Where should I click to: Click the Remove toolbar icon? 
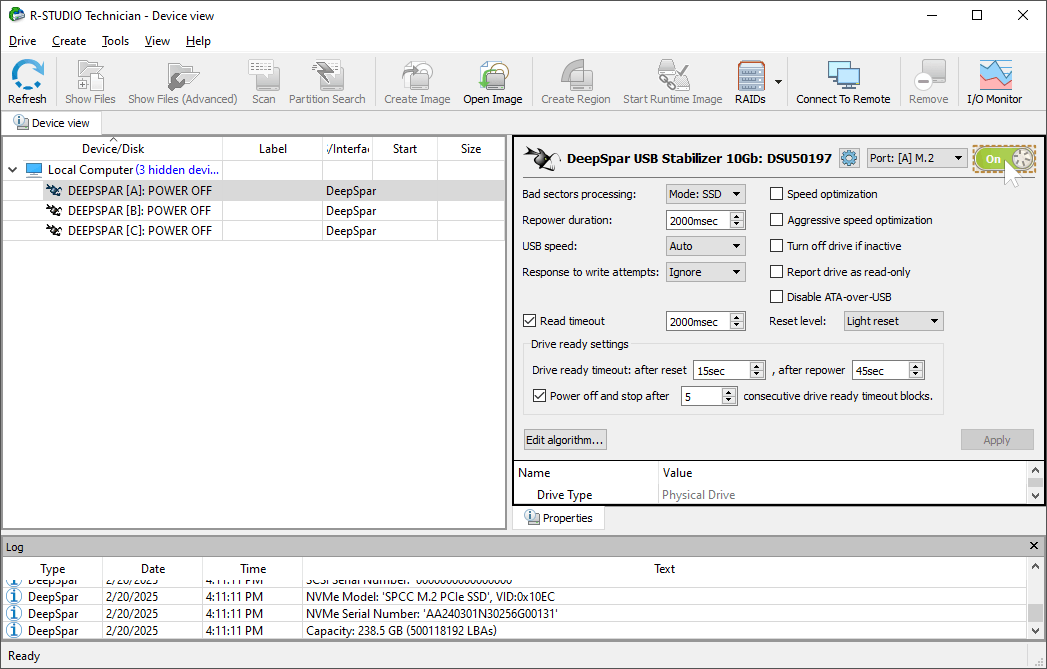click(928, 81)
